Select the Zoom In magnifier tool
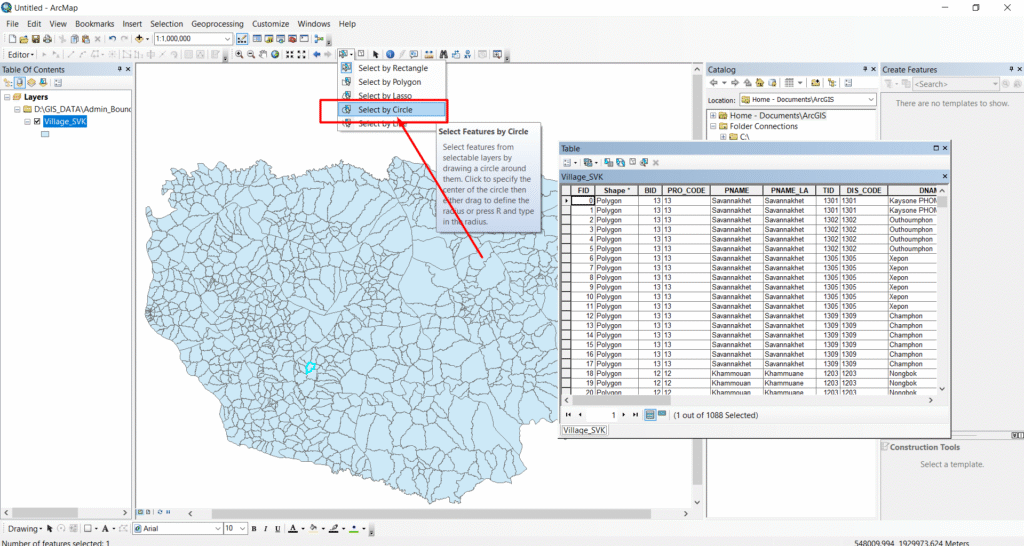 [239, 55]
